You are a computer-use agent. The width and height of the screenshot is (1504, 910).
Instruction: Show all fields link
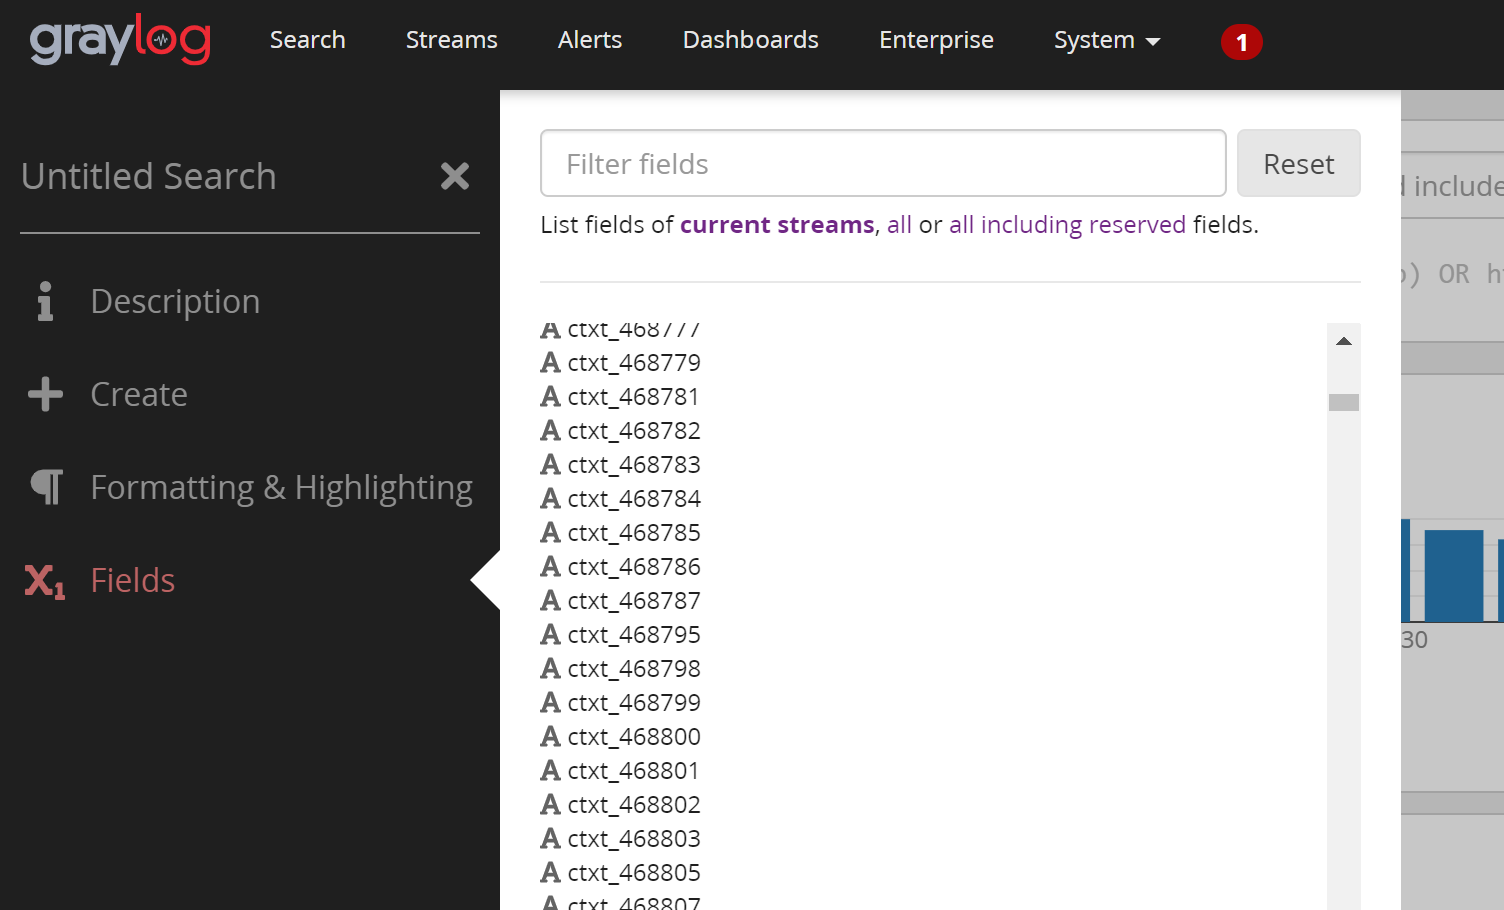tap(899, 225)
